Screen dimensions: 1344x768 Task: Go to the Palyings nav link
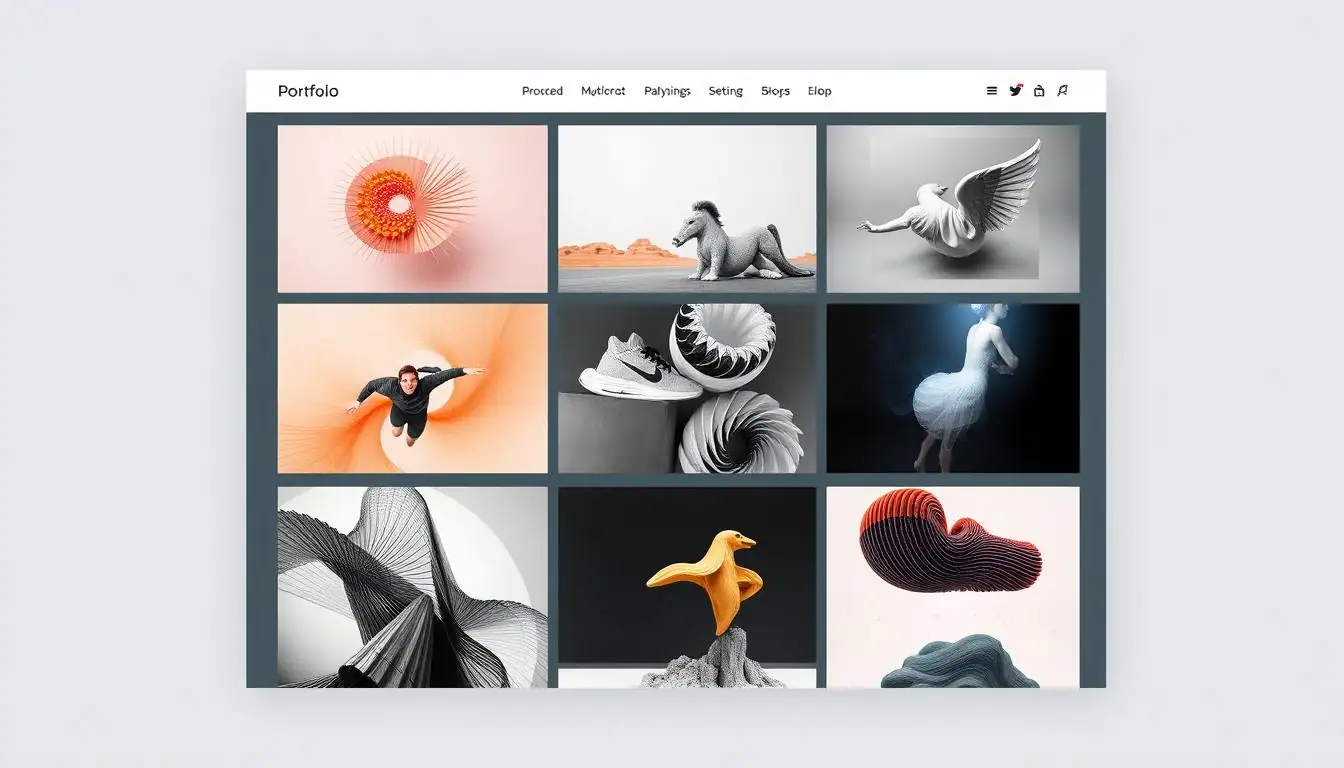(667, 91)
